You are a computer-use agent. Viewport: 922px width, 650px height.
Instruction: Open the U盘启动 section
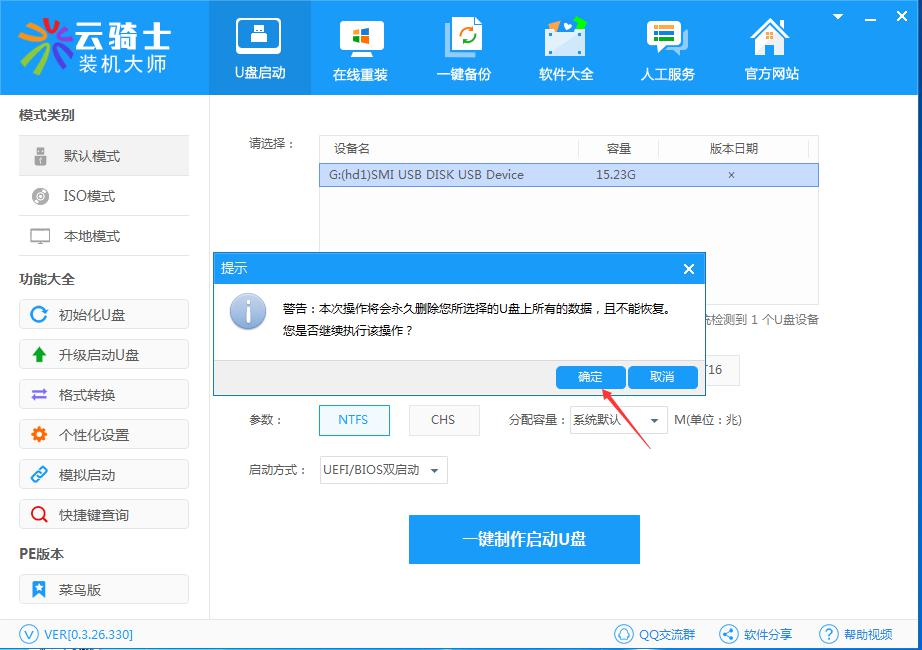tap(259, 47)
